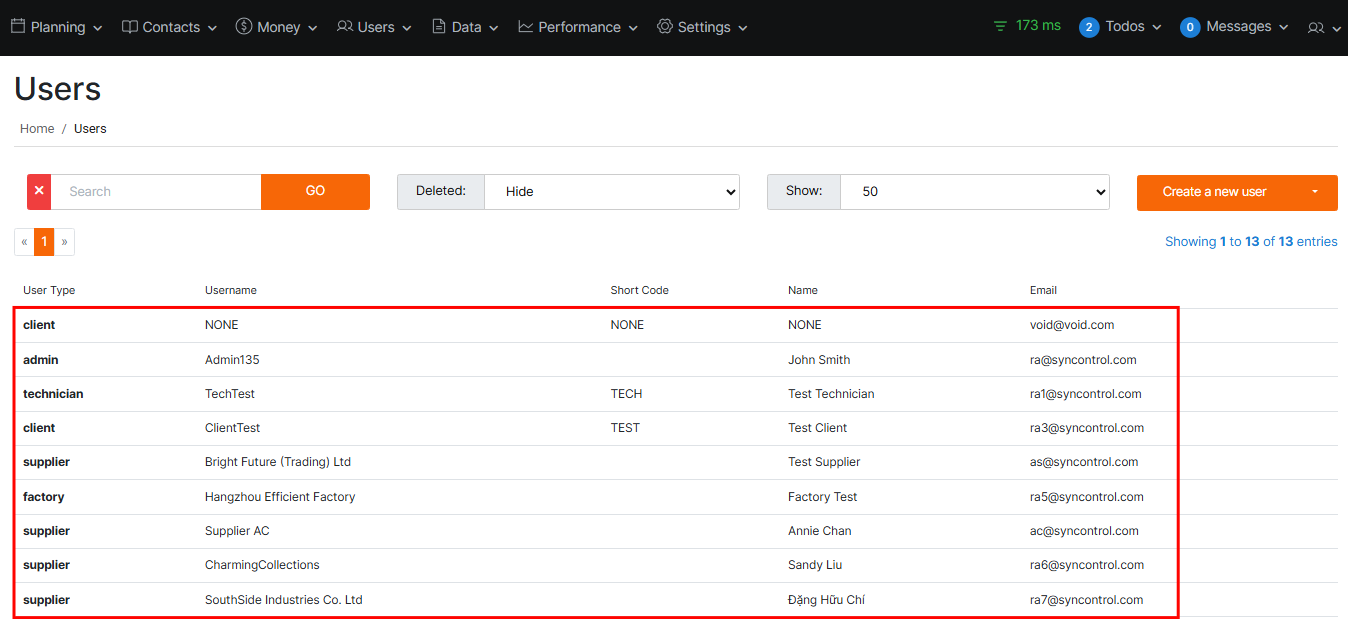The height and width of the screenshot is (619, 1348).
Task: Click the Performance chart icon
Action: pos(526,27)
